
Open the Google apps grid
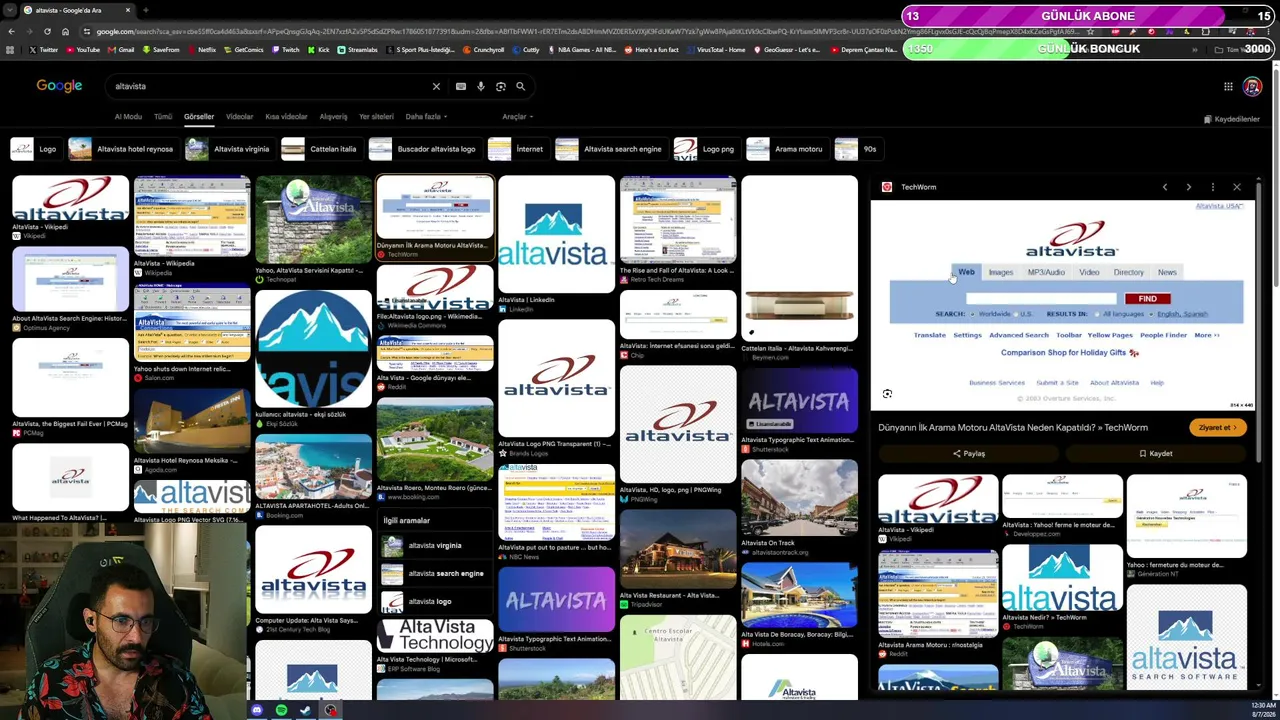[1228, 87]
